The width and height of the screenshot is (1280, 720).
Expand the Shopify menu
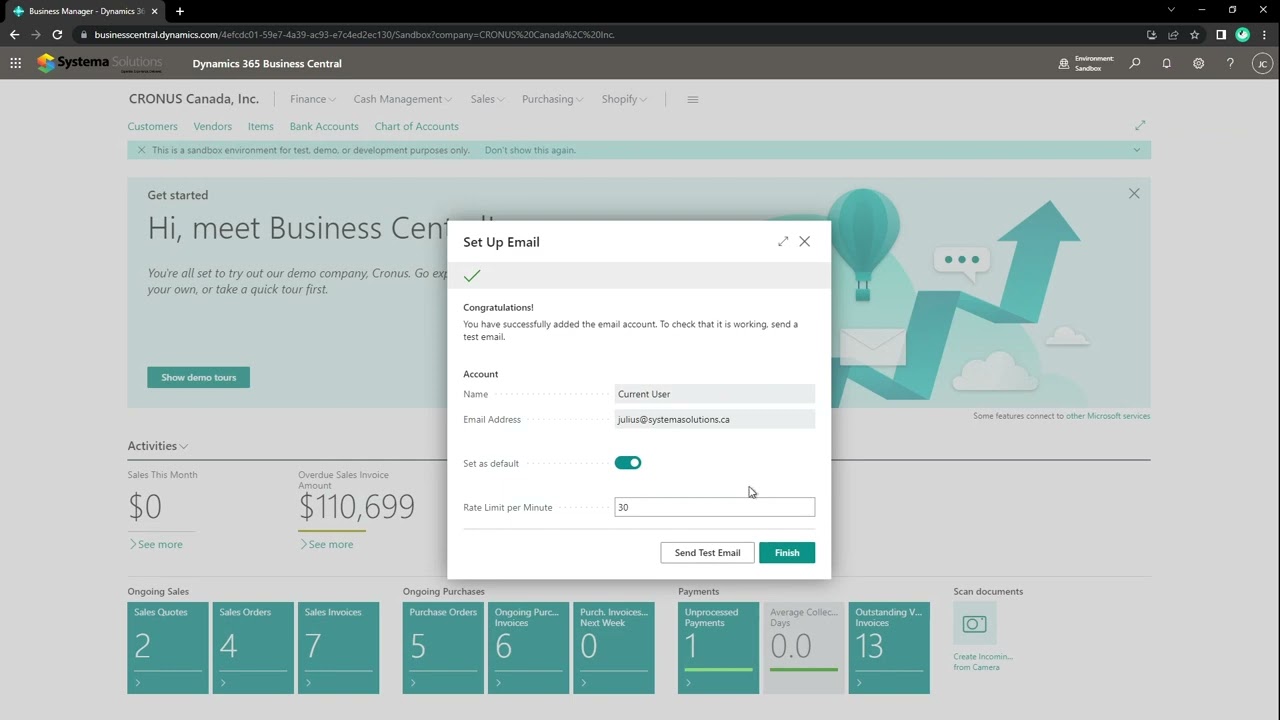tap(624, 99)
